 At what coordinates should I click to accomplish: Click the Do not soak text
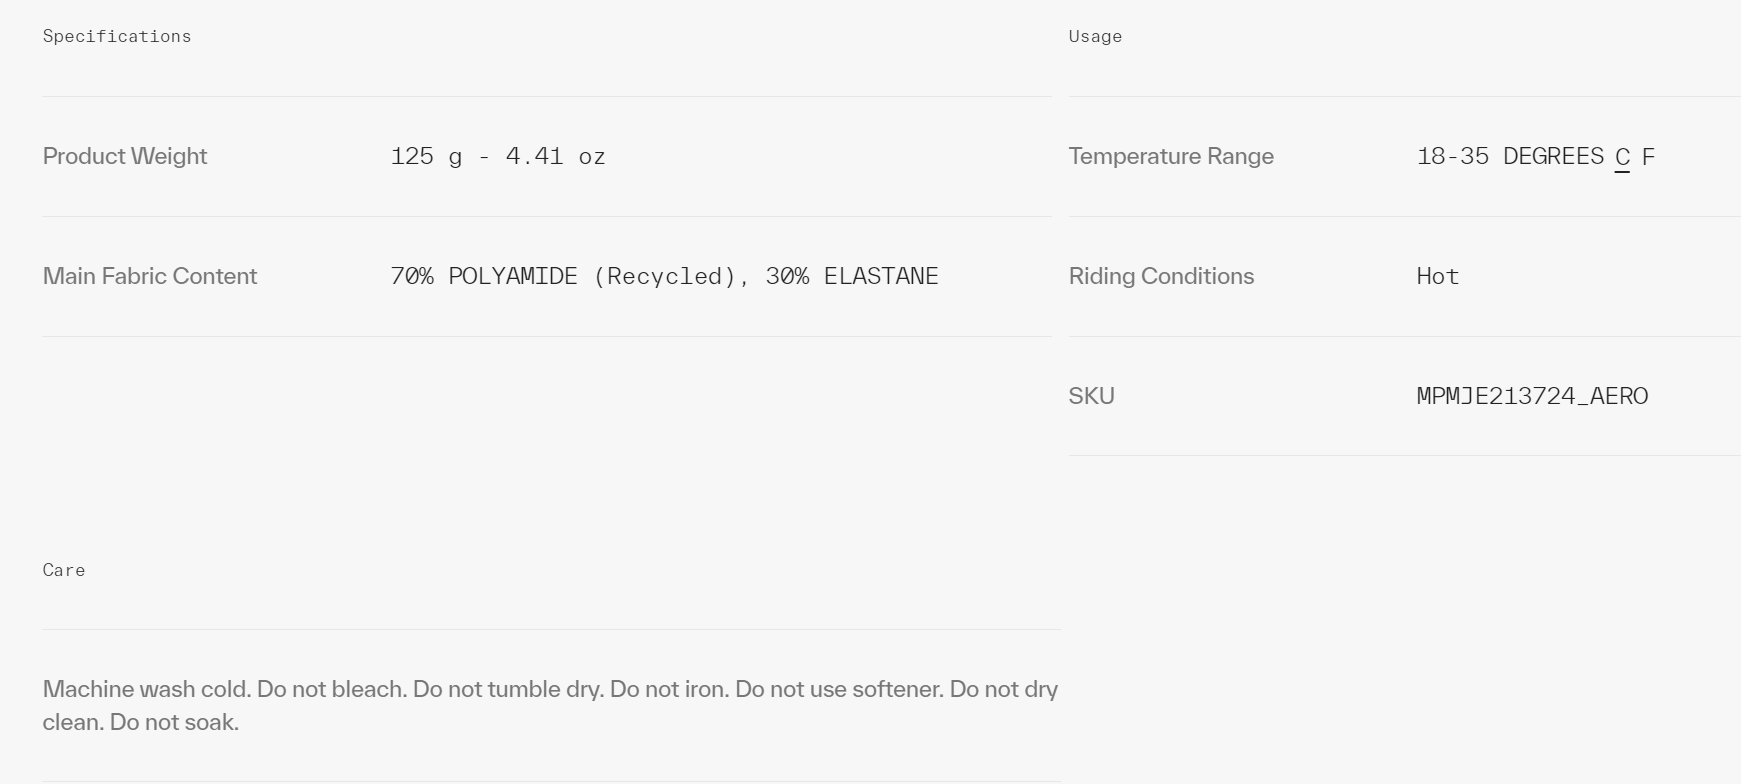click(x=174, y=722)
